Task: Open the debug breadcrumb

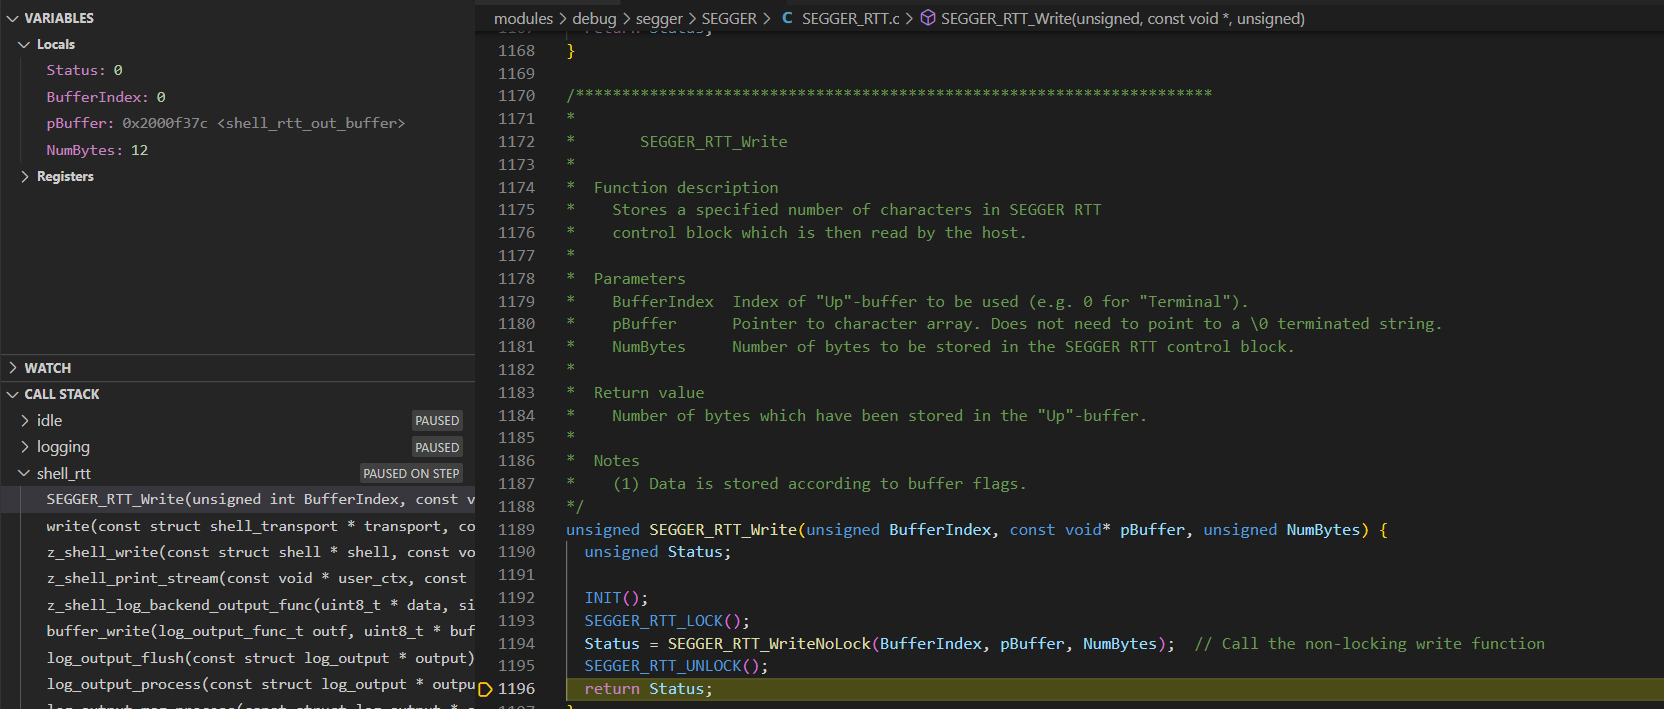Action: pos(594,18)
